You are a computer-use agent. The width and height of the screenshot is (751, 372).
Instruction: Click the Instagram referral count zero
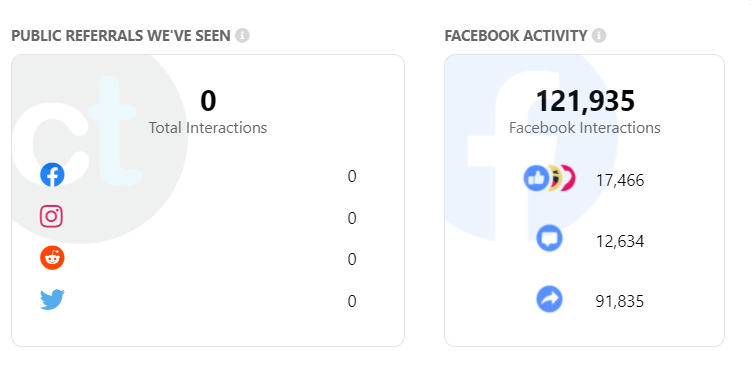[x=352, y=218]
